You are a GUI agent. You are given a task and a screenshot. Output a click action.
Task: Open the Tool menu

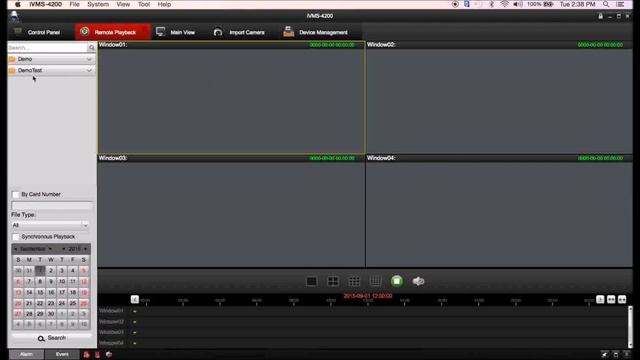coord(144,4)
